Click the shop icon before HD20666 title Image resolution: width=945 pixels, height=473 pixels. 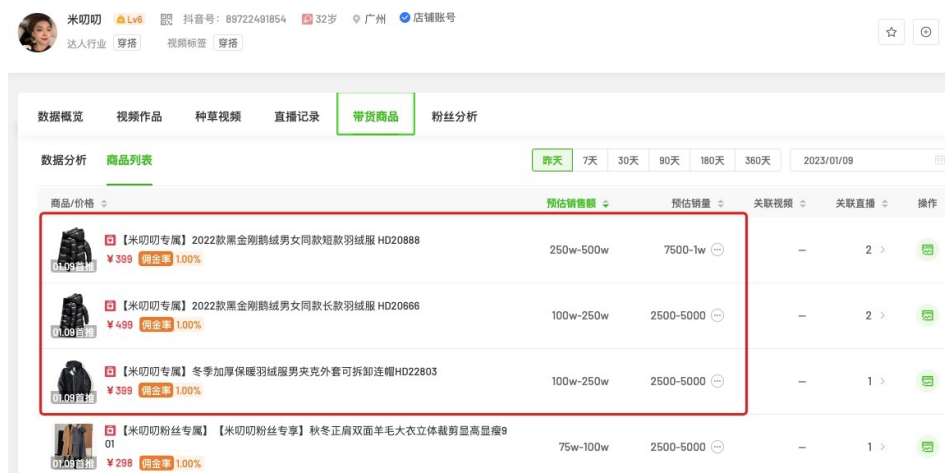[x=110, y=306]
